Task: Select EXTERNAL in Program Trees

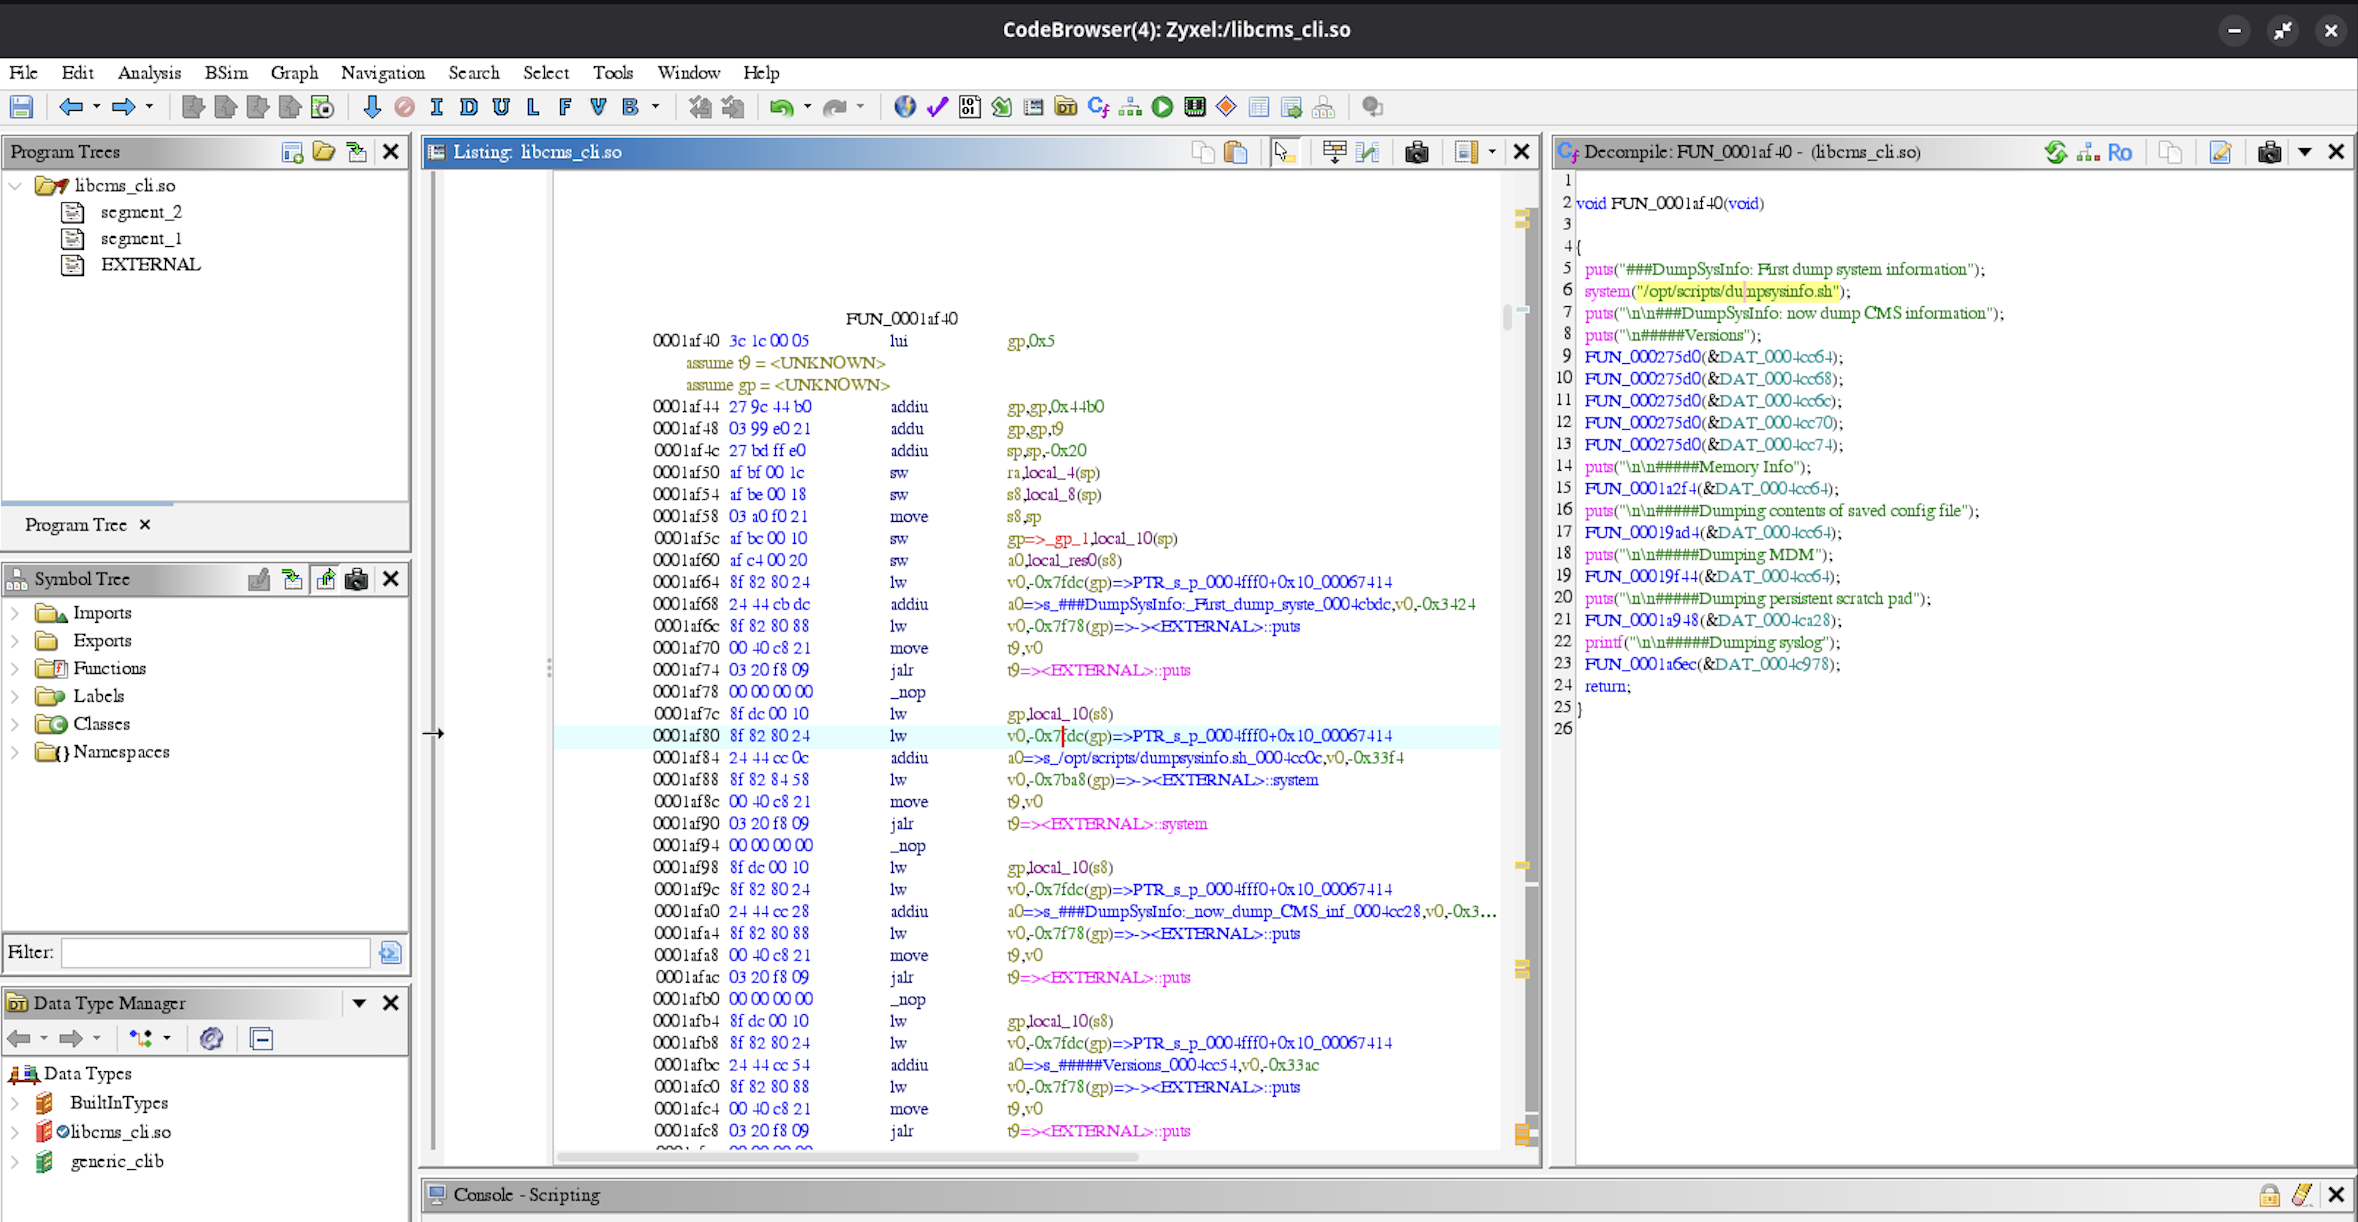Action: pos(150,265)
